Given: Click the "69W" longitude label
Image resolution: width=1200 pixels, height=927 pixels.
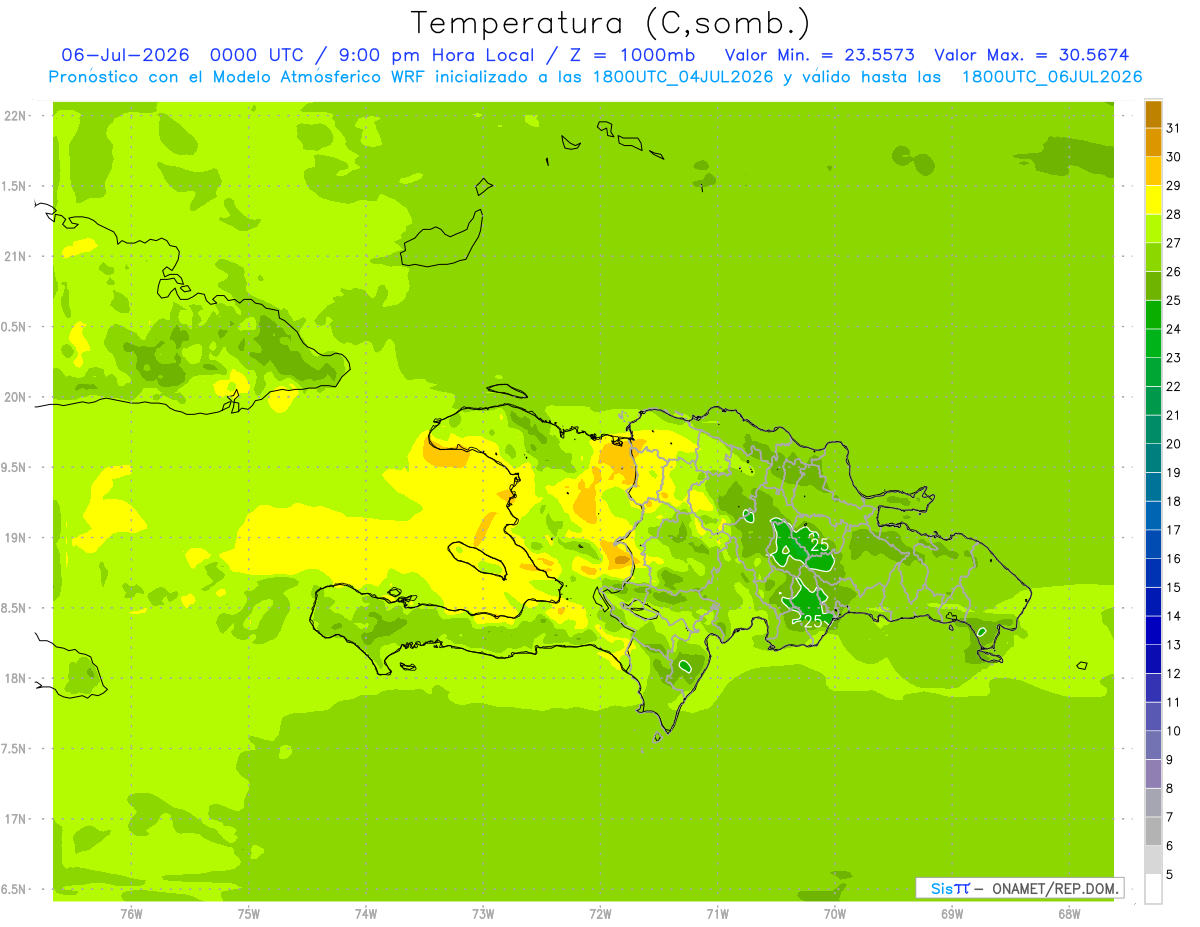Looking at the screenshot, I should (x=952, y=913).
